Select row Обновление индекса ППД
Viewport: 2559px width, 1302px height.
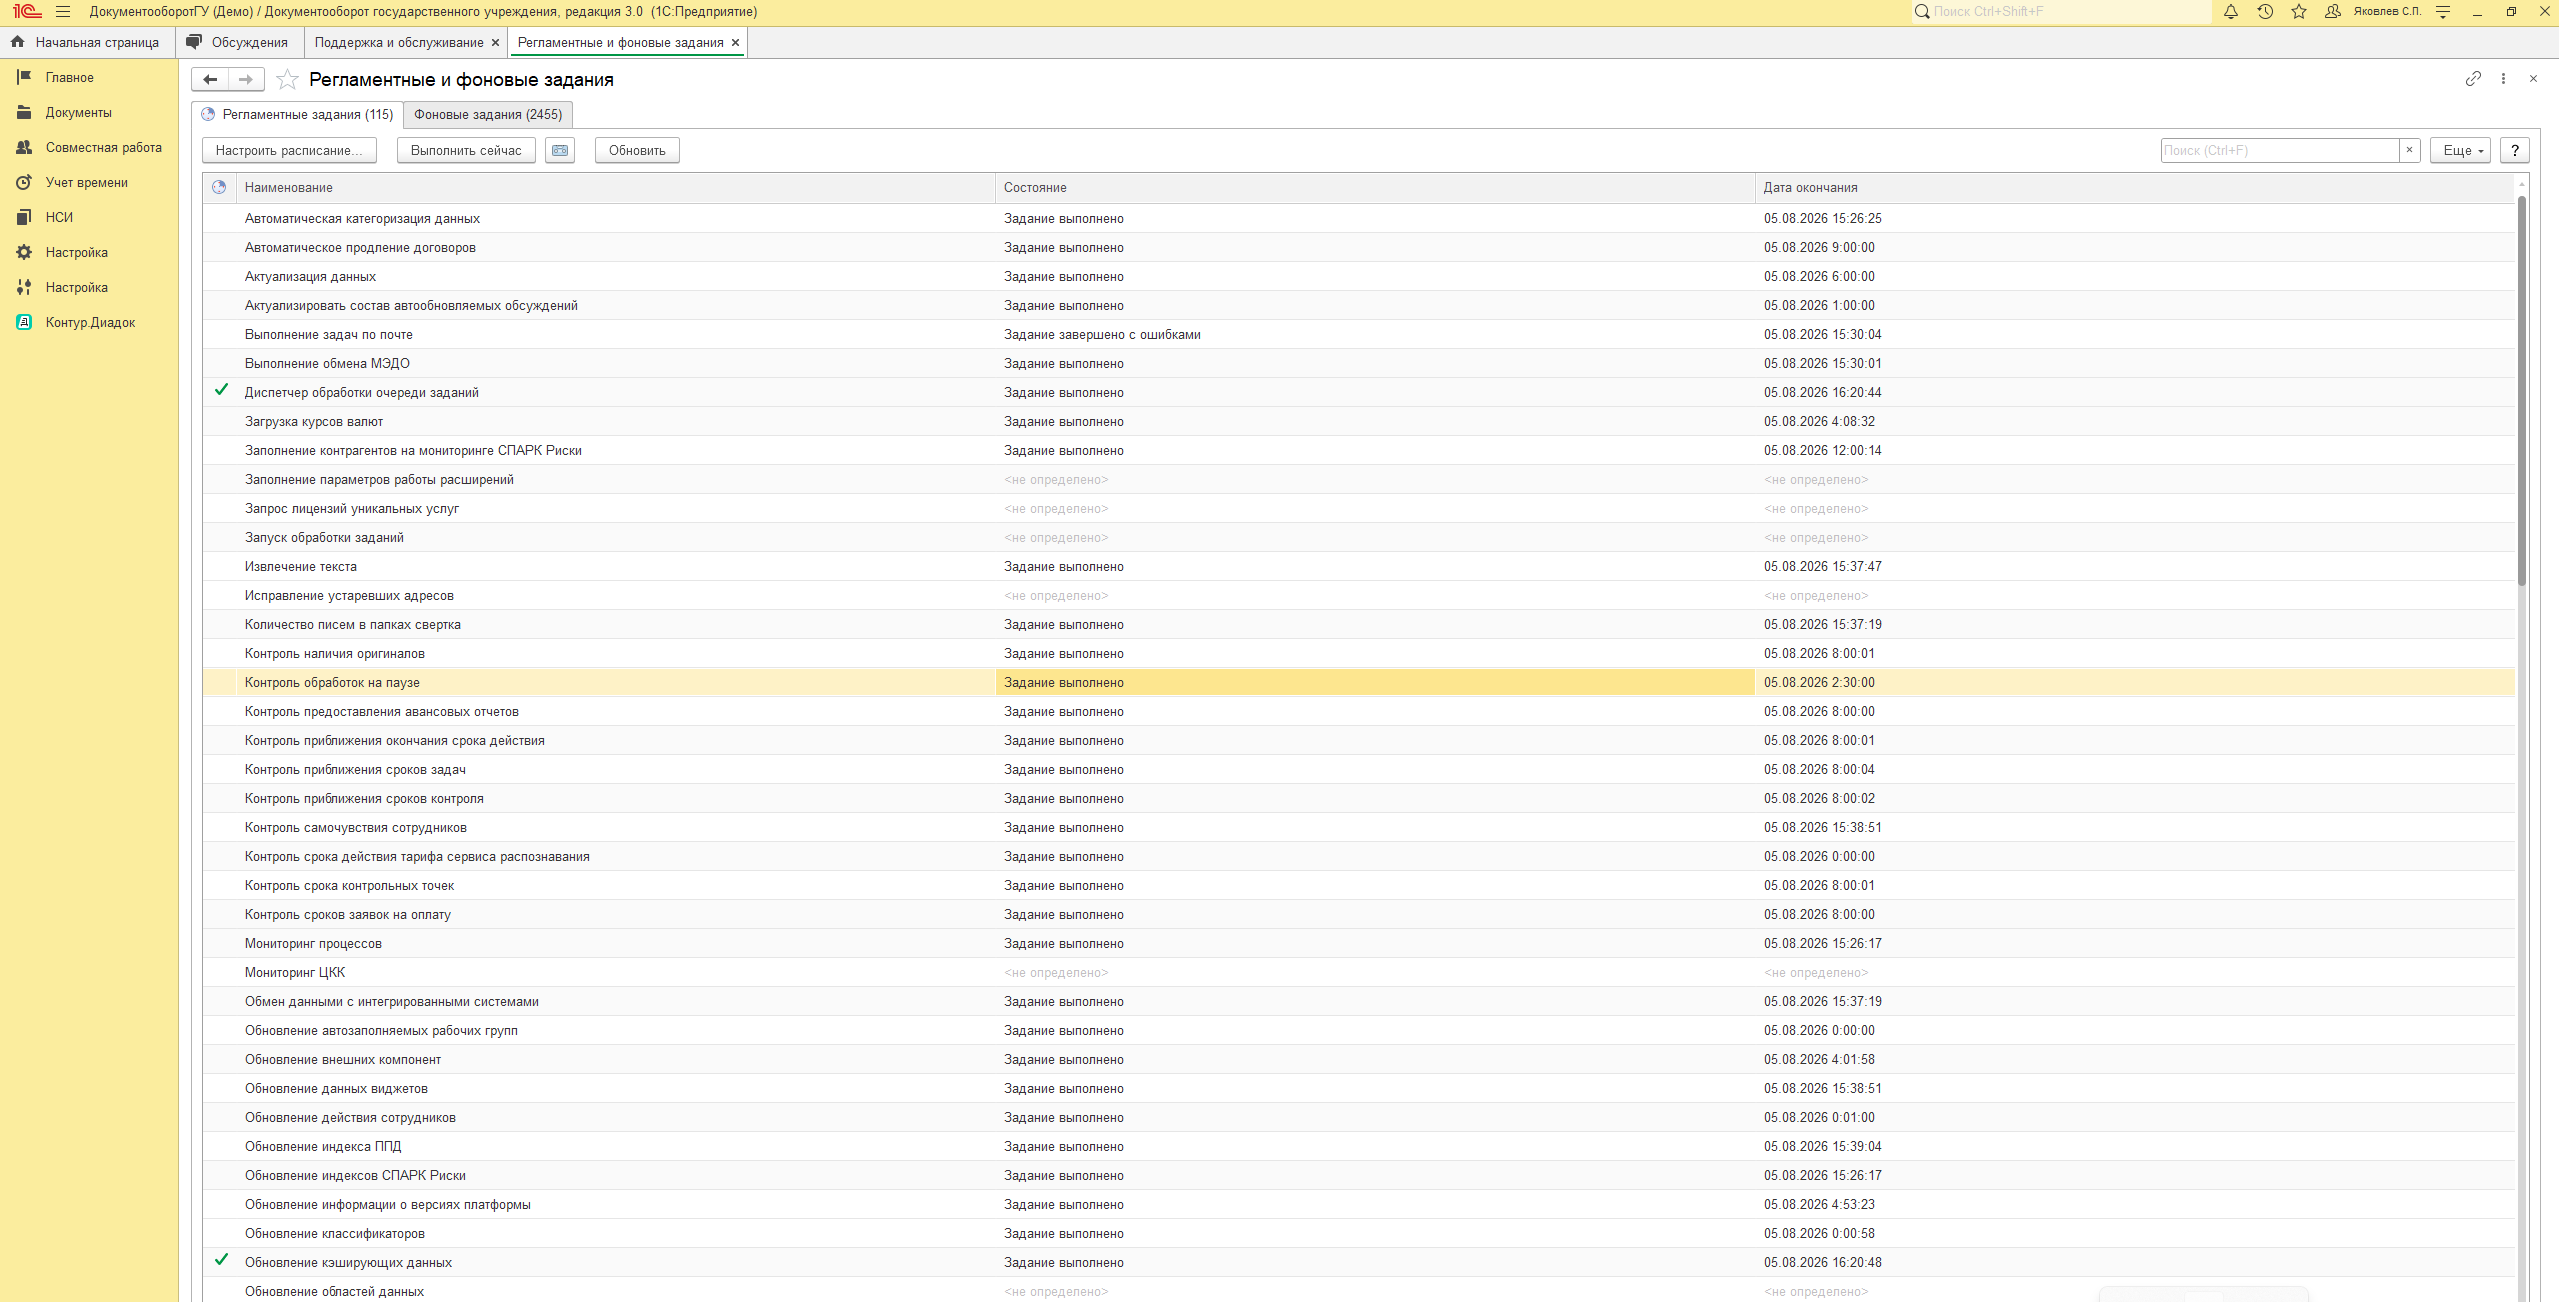coord(1359,1146)
